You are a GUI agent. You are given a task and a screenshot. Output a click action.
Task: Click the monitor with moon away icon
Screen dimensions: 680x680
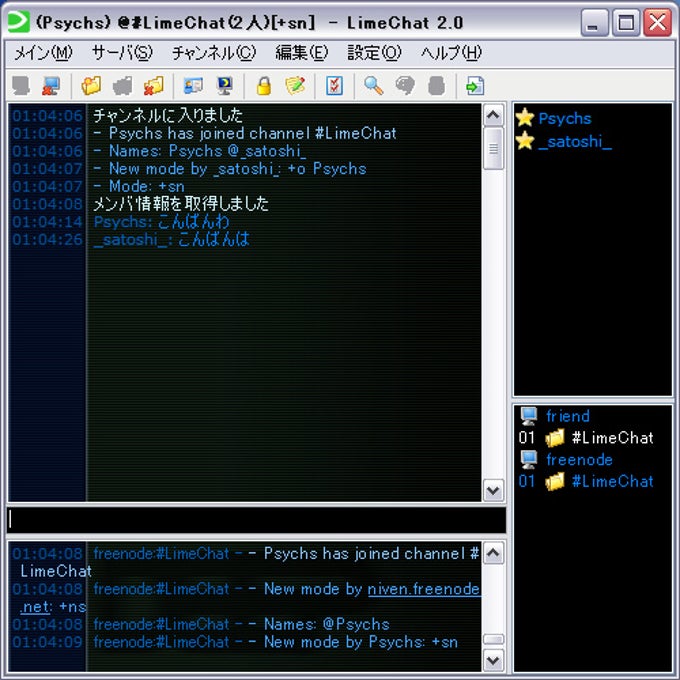(x=224, y=85)
